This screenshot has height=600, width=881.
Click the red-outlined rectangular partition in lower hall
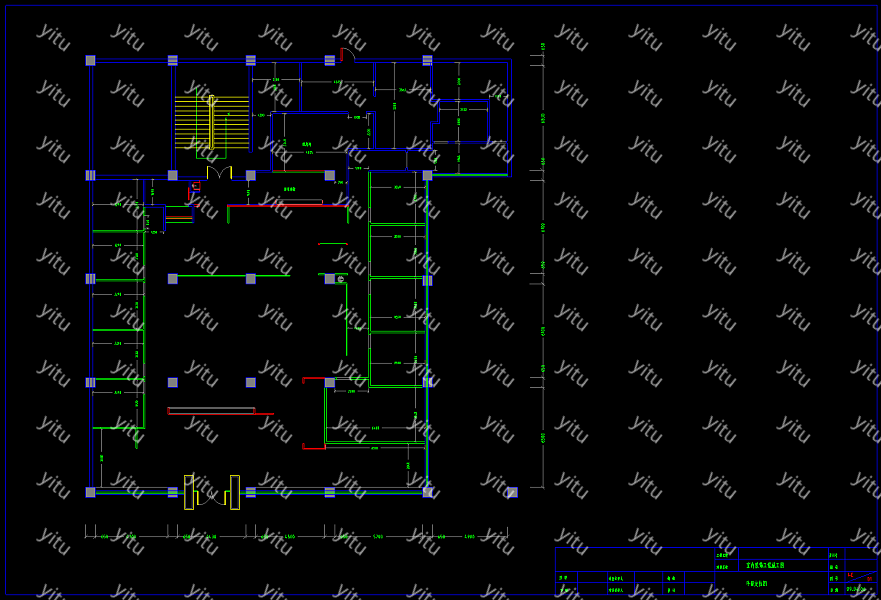(211, 410)
